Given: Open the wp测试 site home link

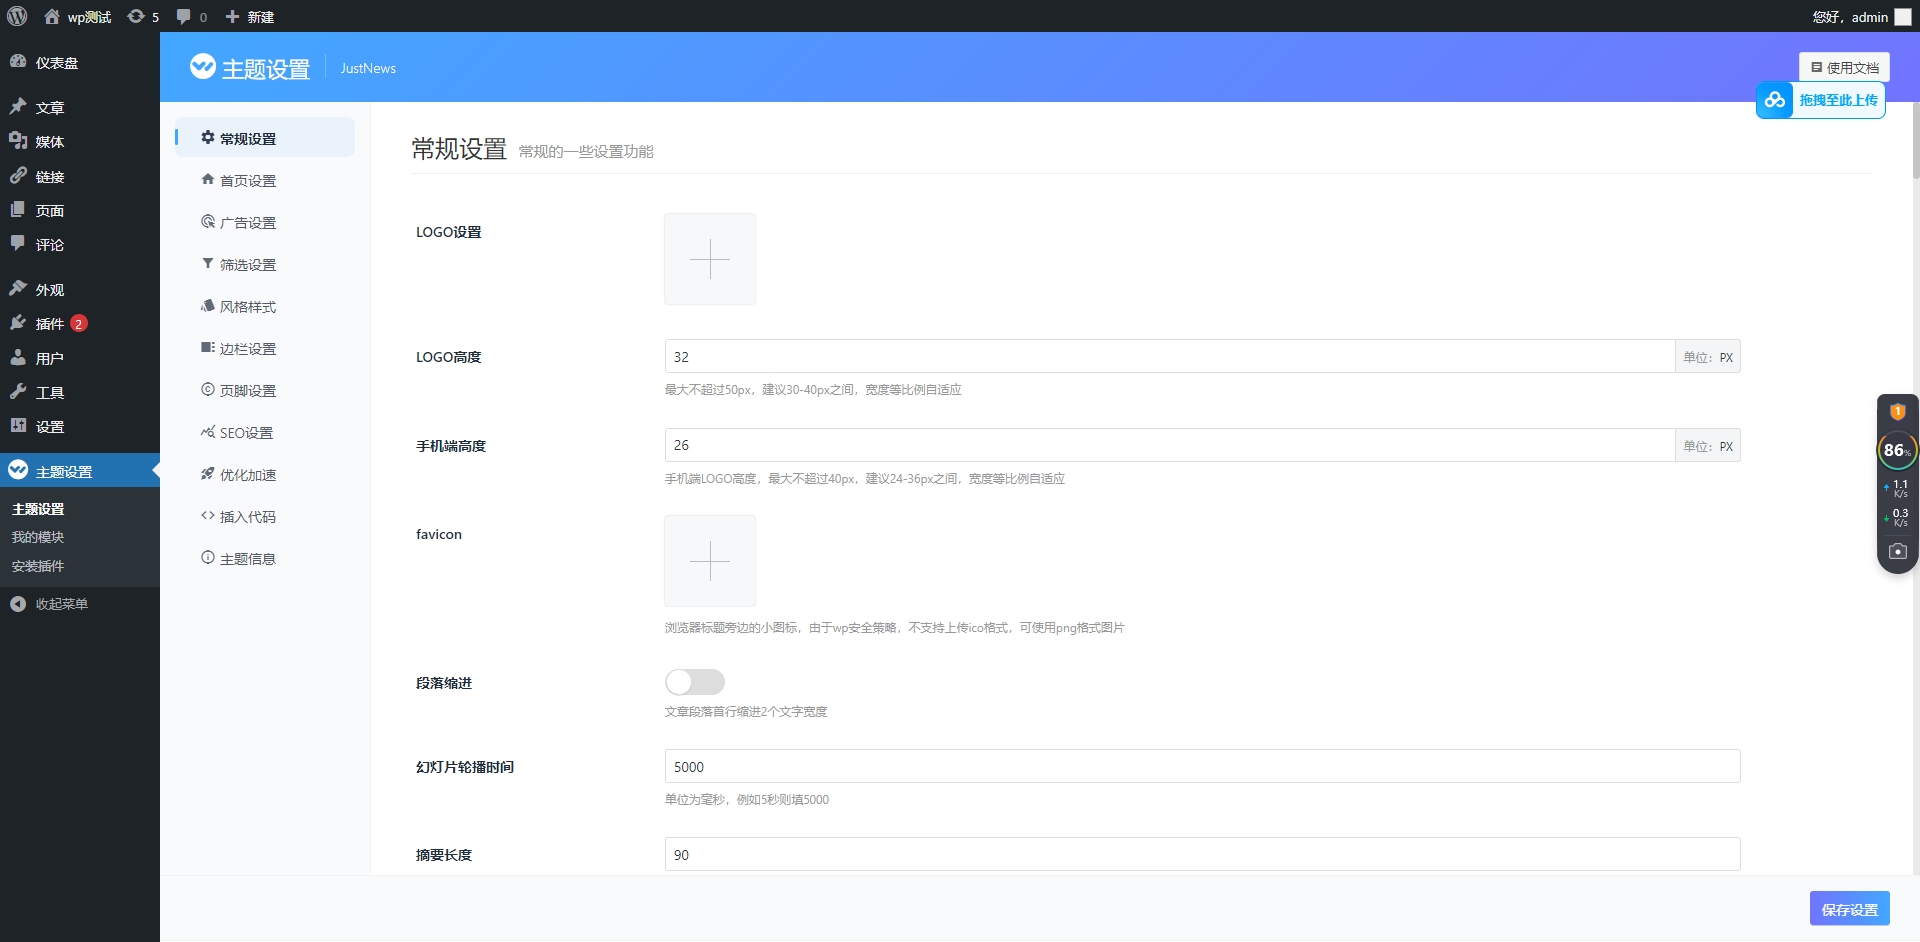Looking at the screenshot, I should pyautogui.click(x=78, y=17).
